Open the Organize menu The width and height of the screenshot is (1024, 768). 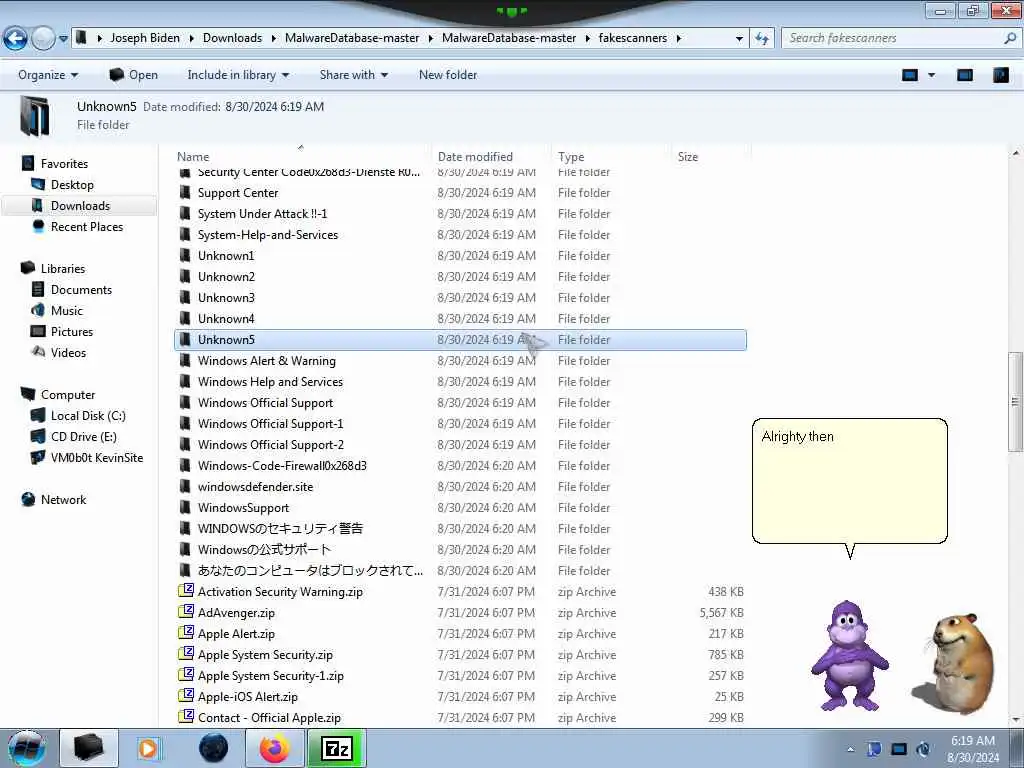[x=48, y=75]
